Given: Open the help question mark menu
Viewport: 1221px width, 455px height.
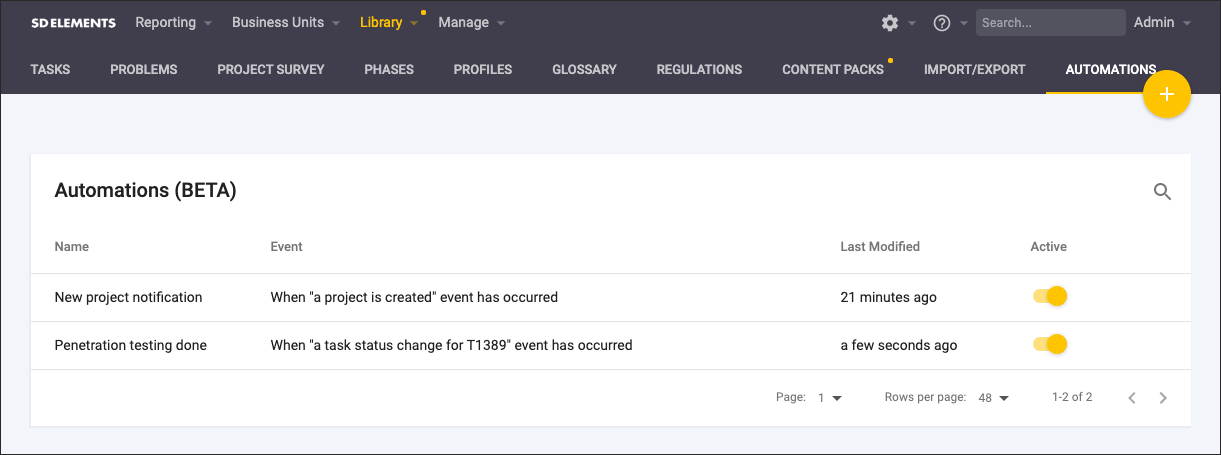Looking at the screenshot, I should [941, 23].
